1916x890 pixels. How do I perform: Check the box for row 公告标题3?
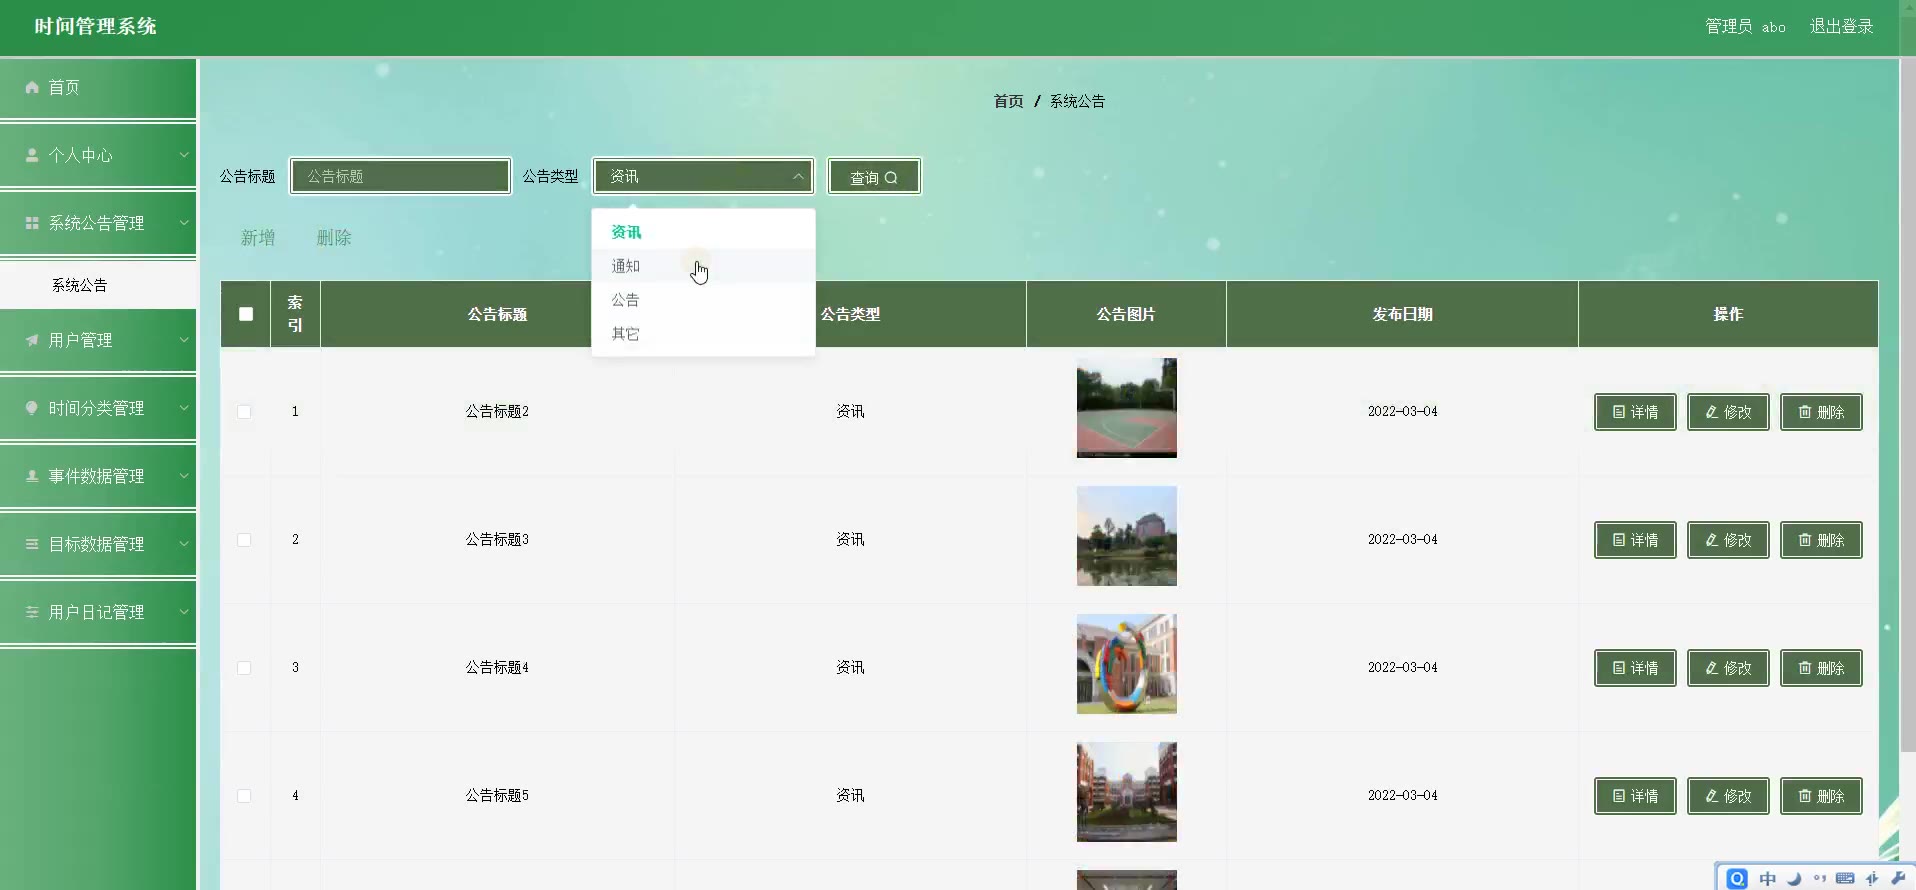(x=244, y=540)
